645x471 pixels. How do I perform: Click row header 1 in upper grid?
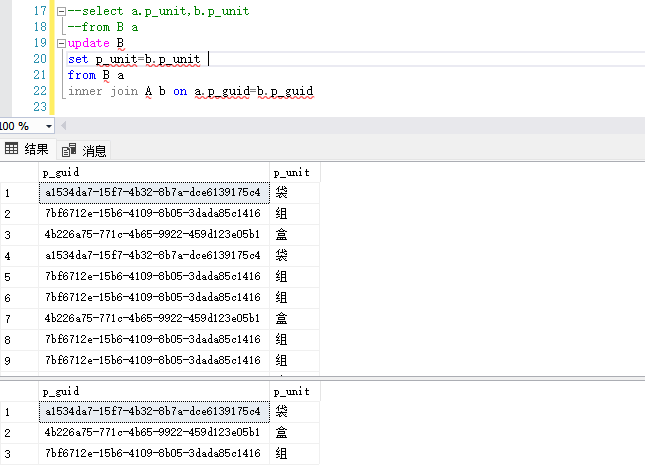tap(19, 193)
